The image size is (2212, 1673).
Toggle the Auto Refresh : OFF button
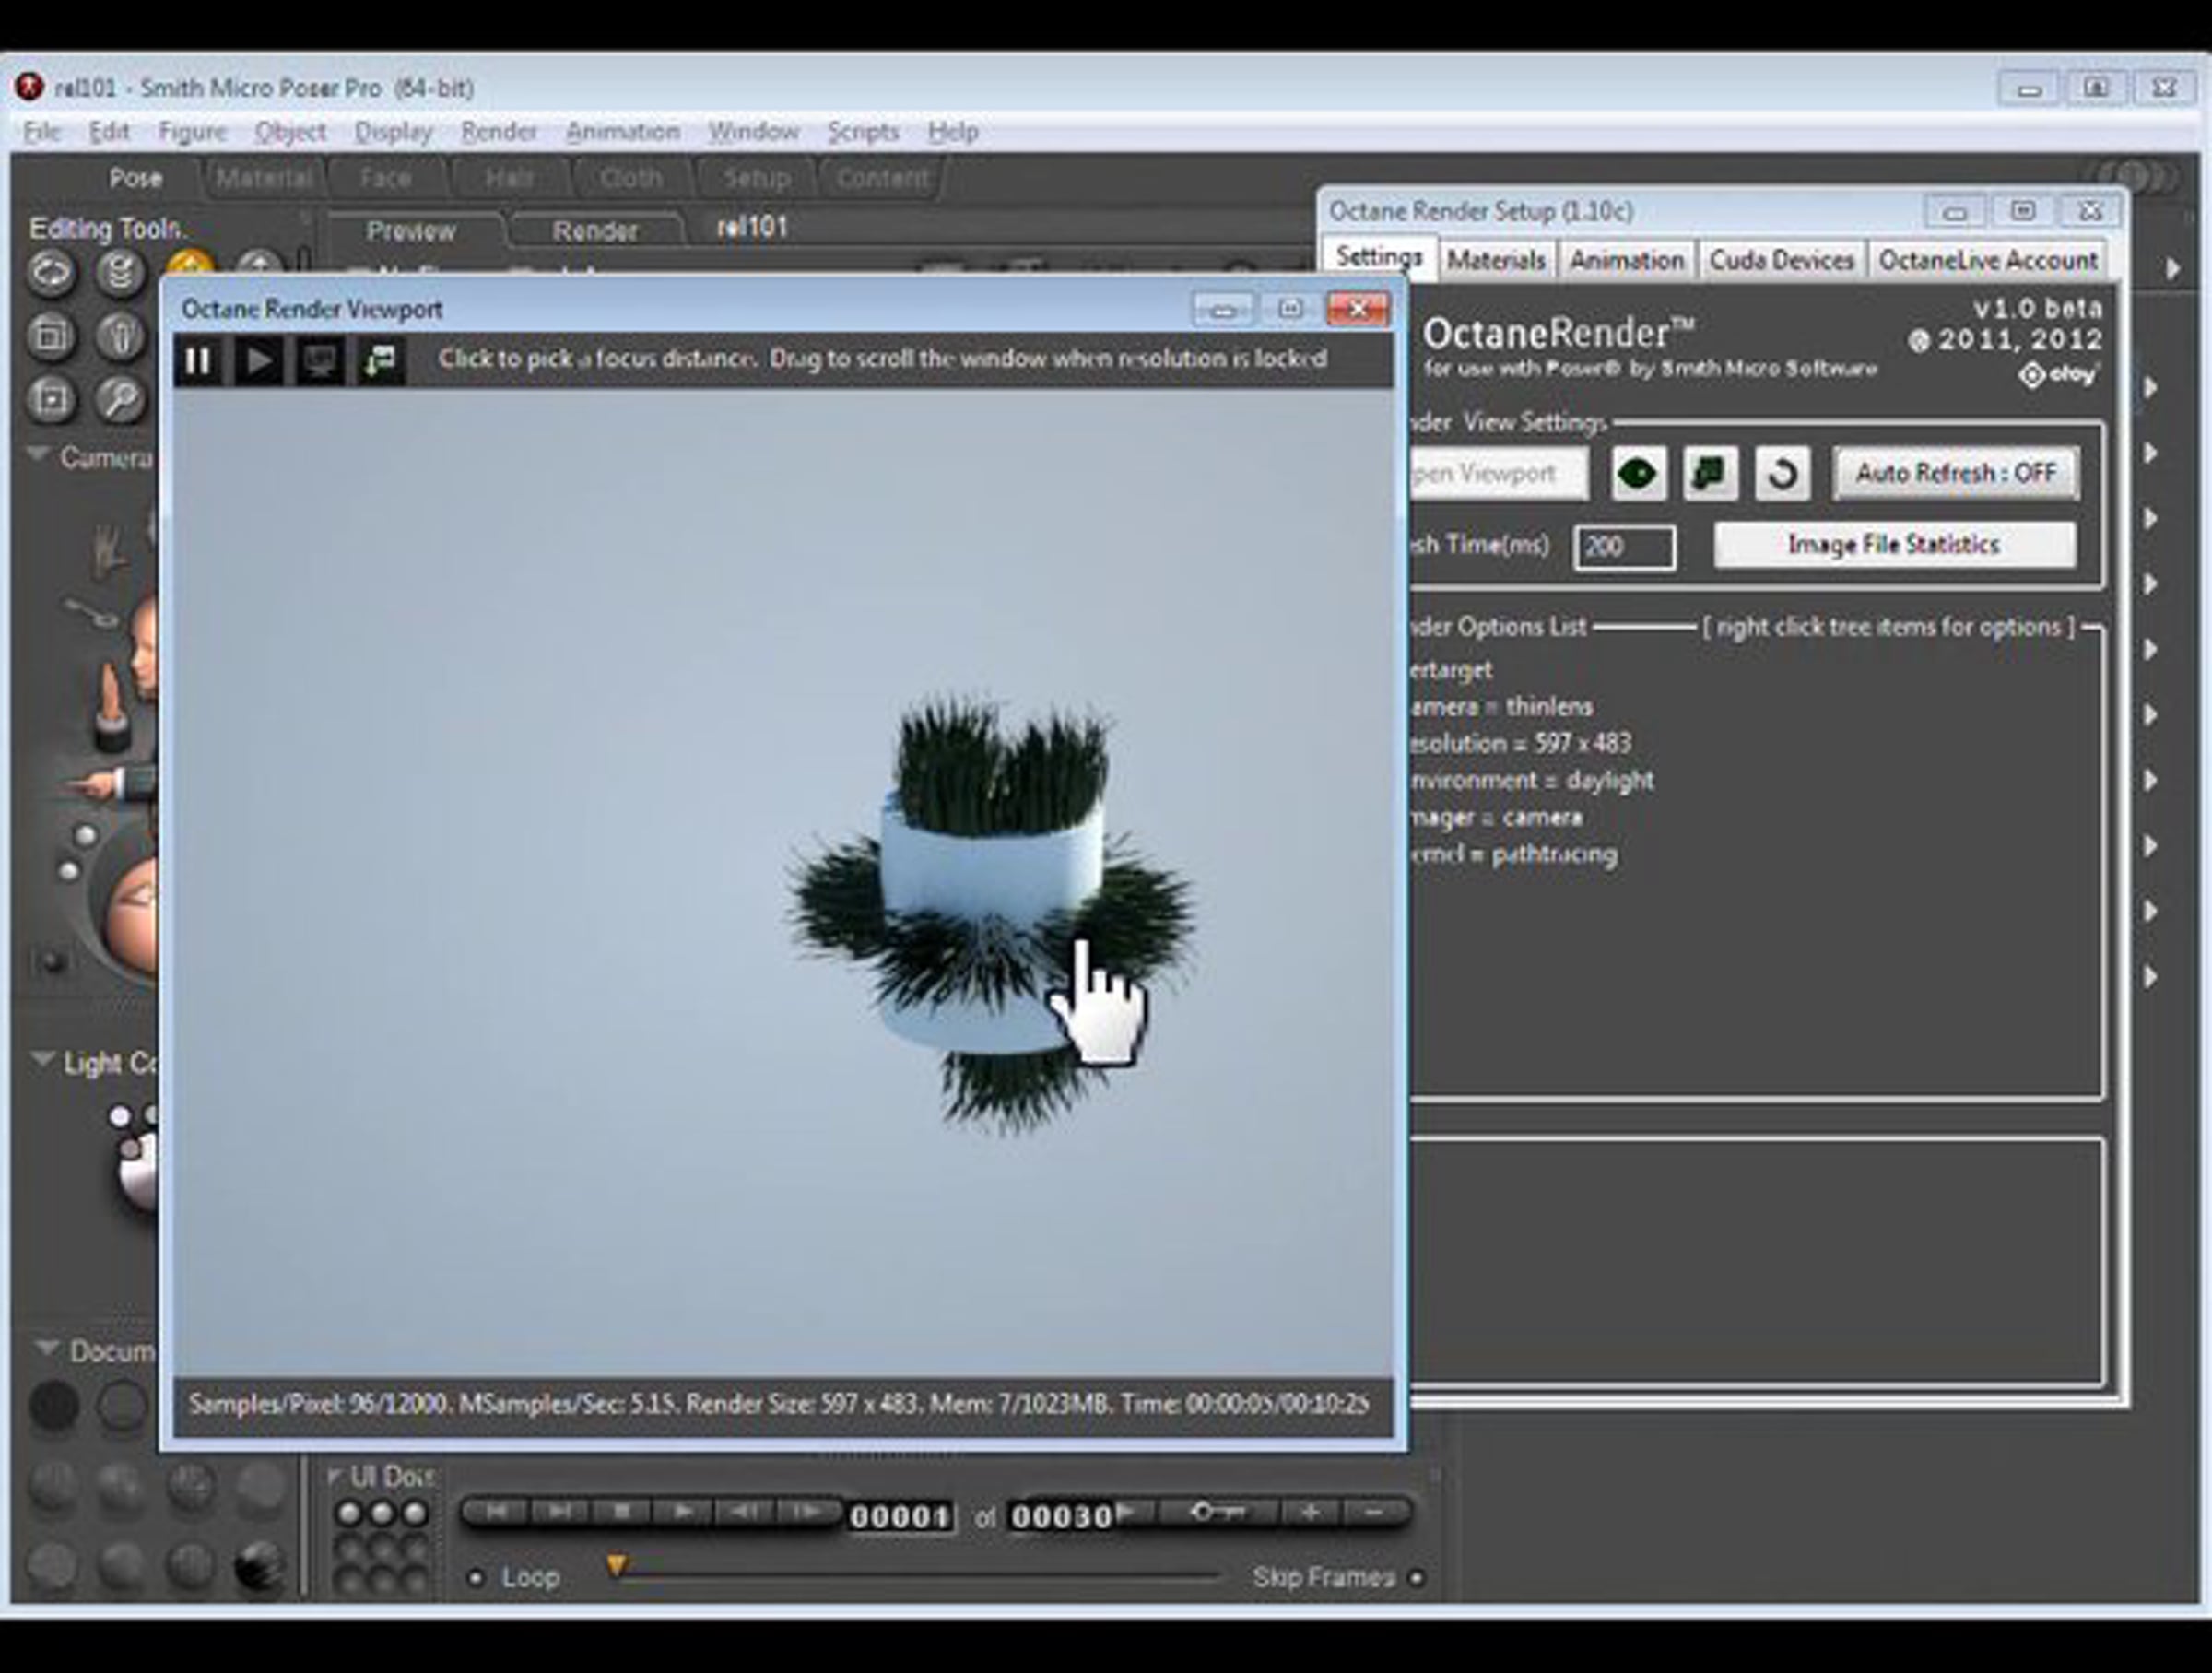1956,473
